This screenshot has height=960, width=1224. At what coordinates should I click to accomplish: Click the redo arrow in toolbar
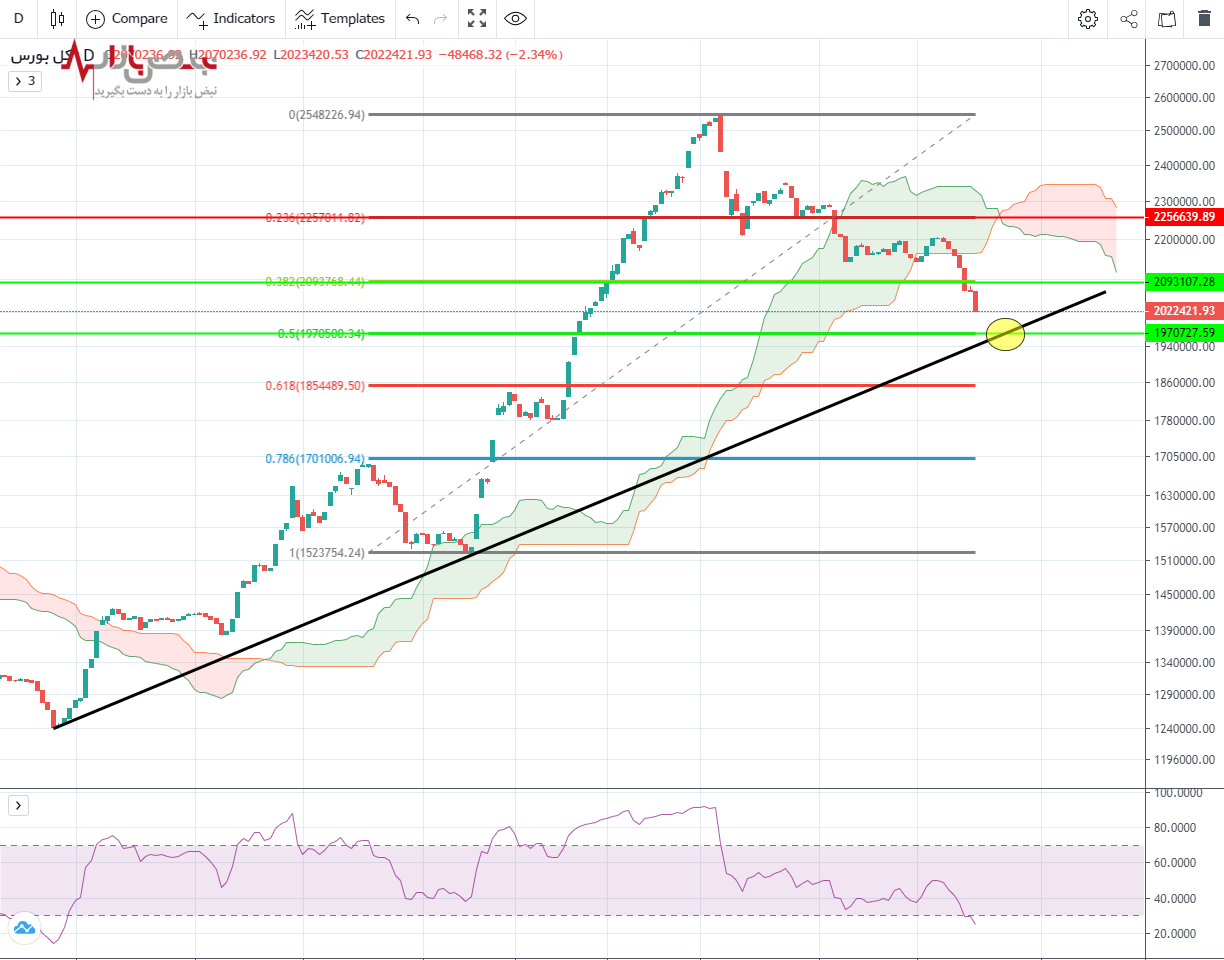click(x=441, y=18)
